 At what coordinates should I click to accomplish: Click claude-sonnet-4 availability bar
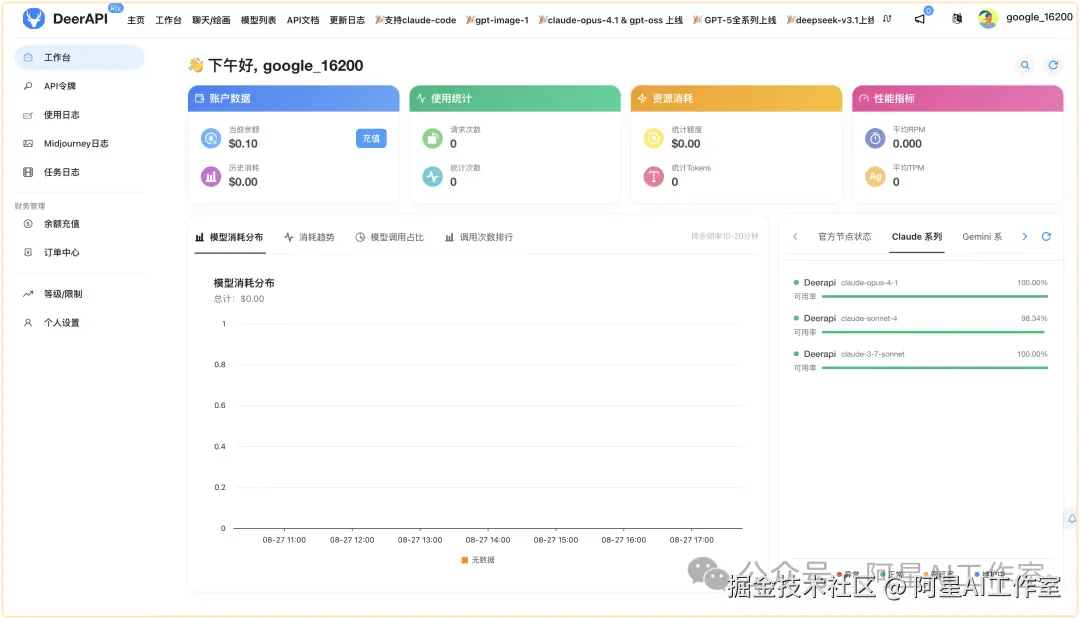click(x=935, y=333)
